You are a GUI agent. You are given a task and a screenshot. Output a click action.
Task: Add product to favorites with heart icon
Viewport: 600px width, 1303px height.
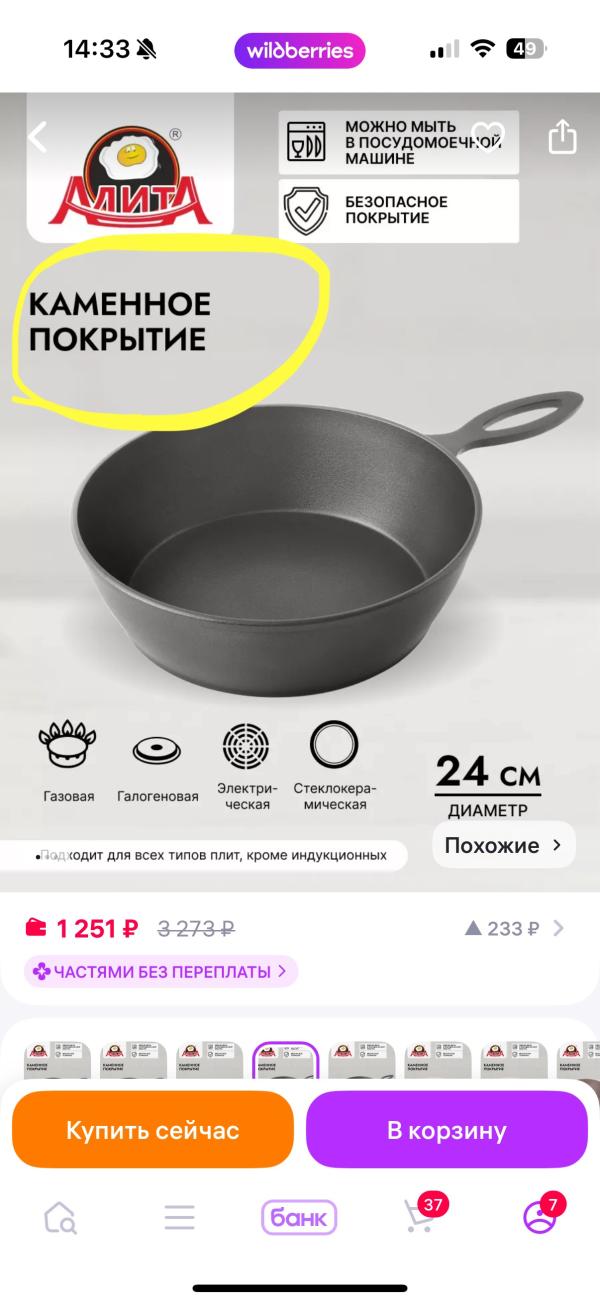coord(487,136)
